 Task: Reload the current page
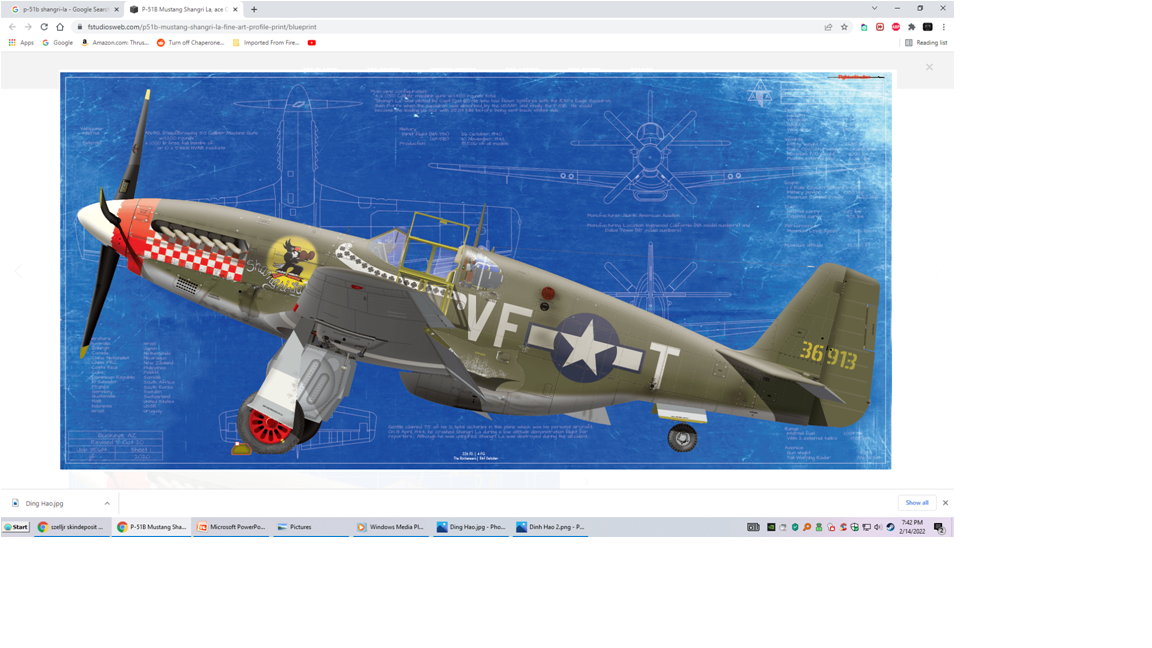pyautogui.click(x=44, y=27)
